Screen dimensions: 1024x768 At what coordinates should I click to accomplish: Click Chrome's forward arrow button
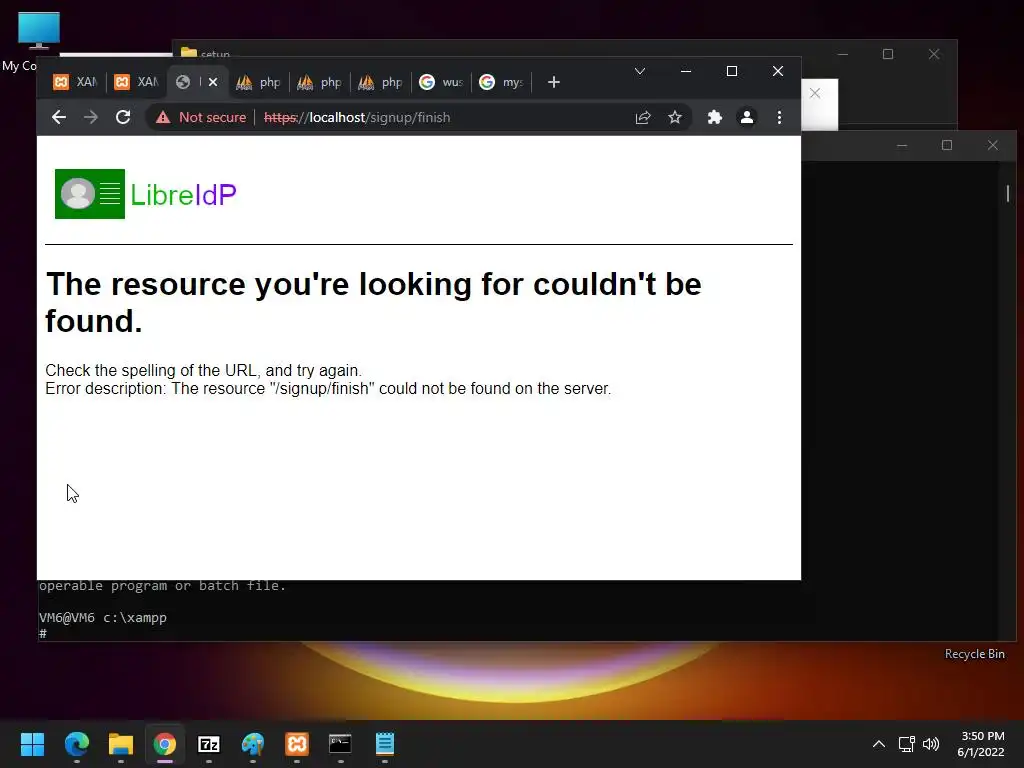(91, 118)
